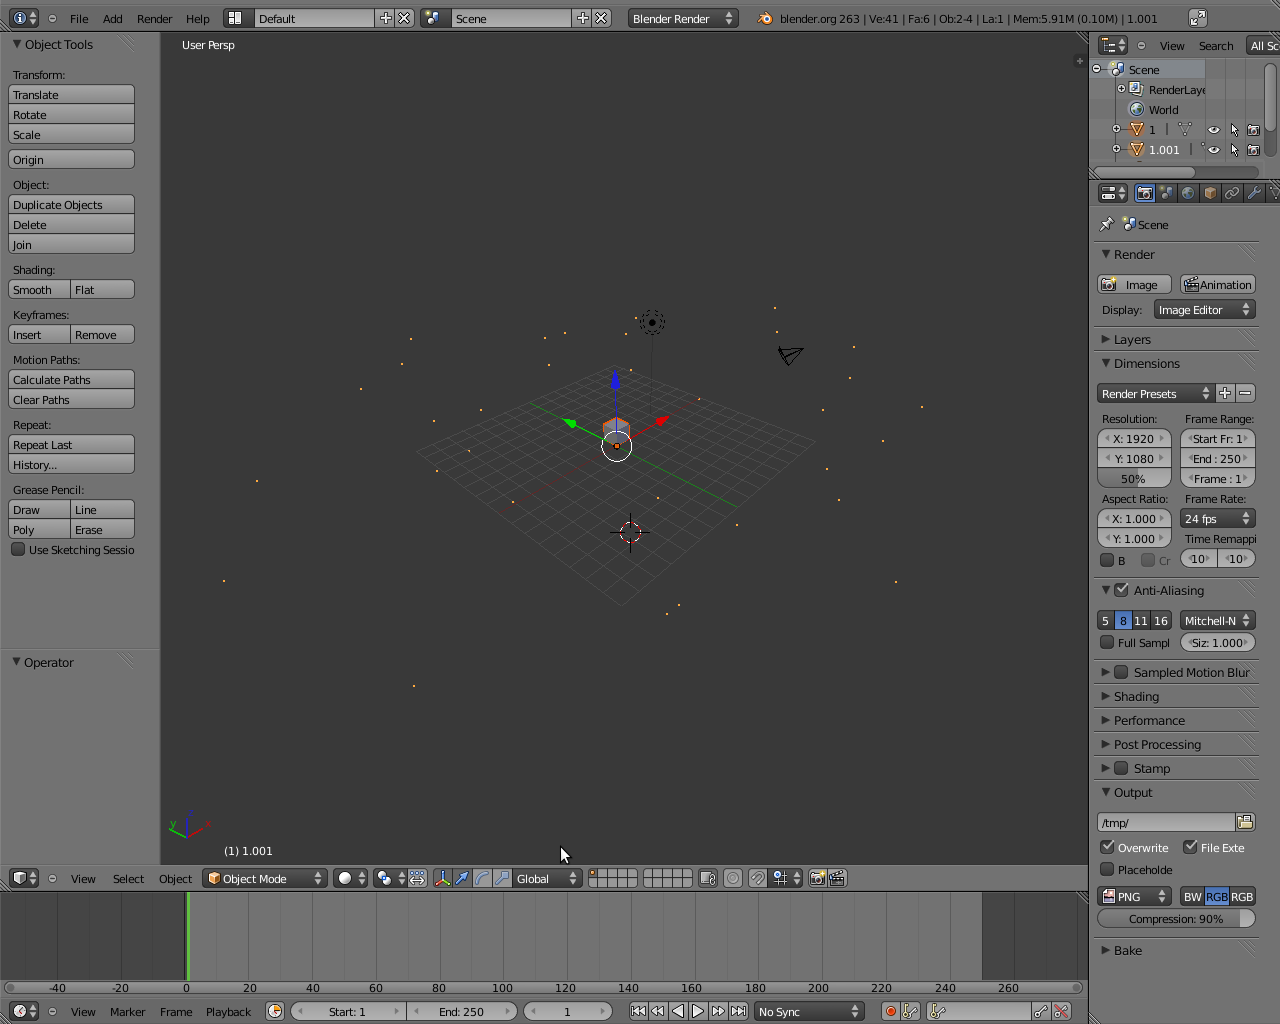
Task: Open the Render menu
Action: pyautogui.click(x=154, y=18)
